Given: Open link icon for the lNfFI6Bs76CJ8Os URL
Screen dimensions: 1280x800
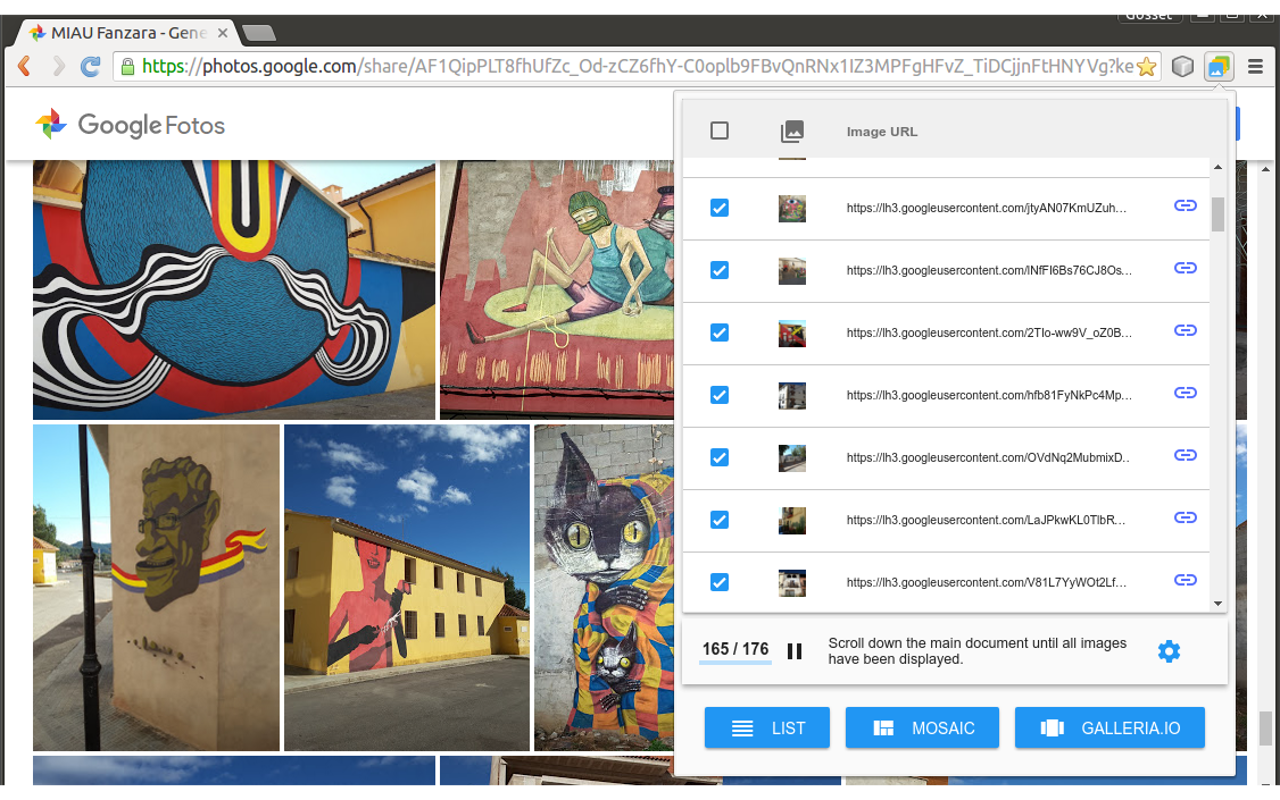Looking at the screenshot, I should click(1185, 268).
